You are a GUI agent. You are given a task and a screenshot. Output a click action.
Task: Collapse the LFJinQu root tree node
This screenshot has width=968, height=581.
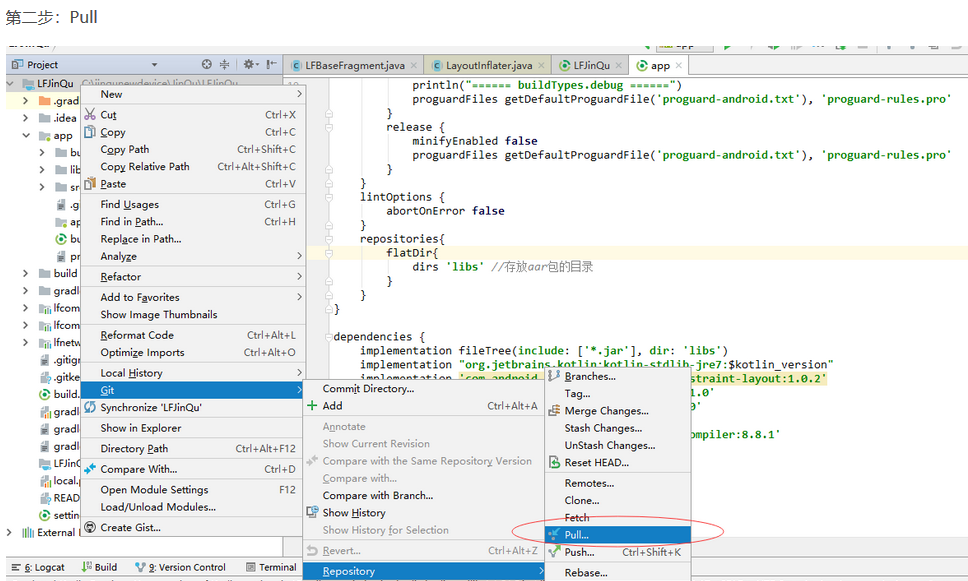10,83
